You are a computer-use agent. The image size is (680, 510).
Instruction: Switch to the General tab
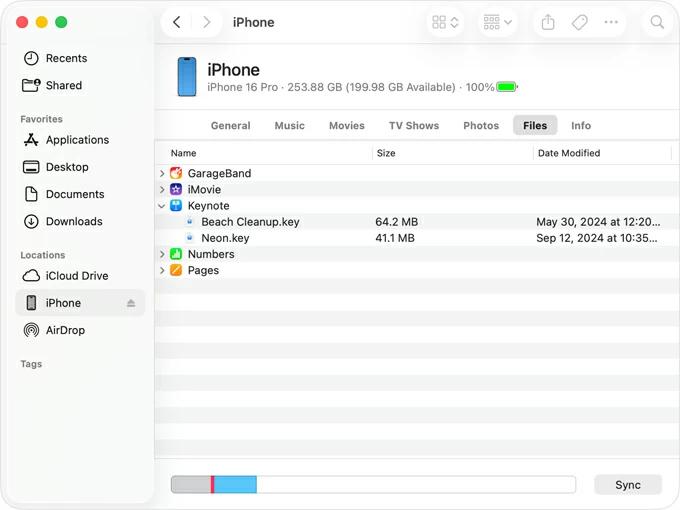(230, 126)
